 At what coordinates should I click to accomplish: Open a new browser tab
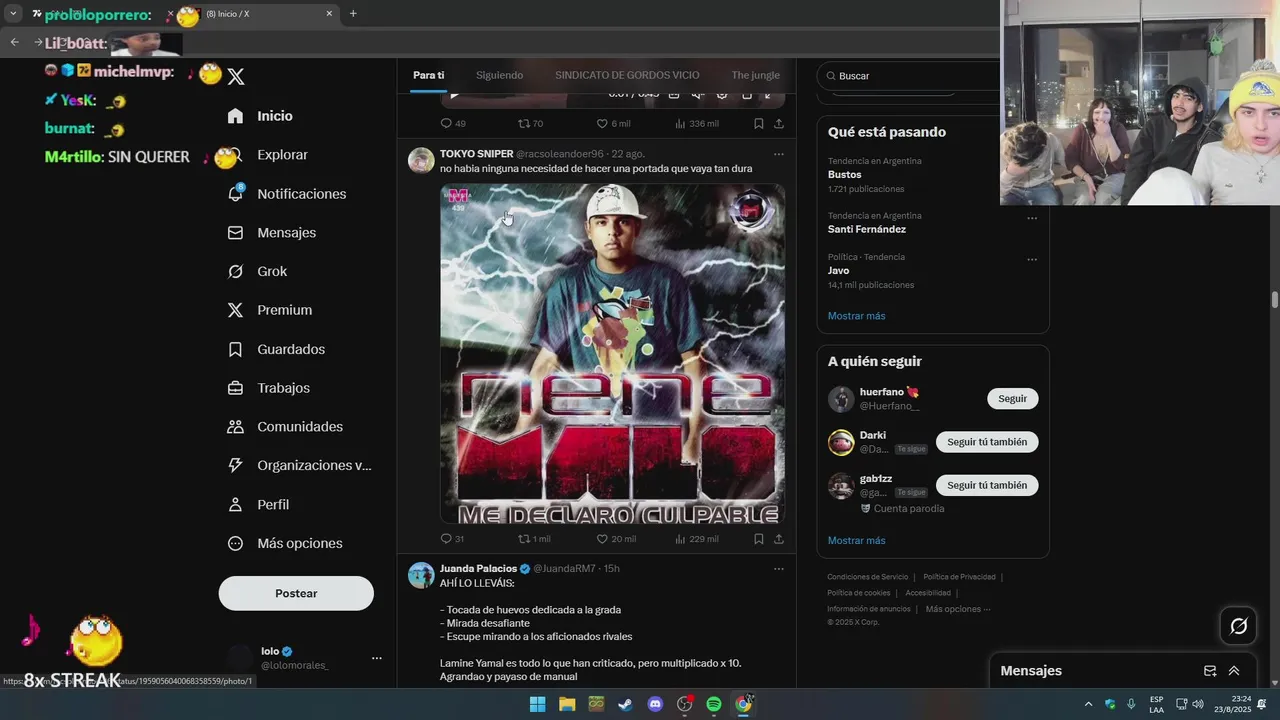353,14
